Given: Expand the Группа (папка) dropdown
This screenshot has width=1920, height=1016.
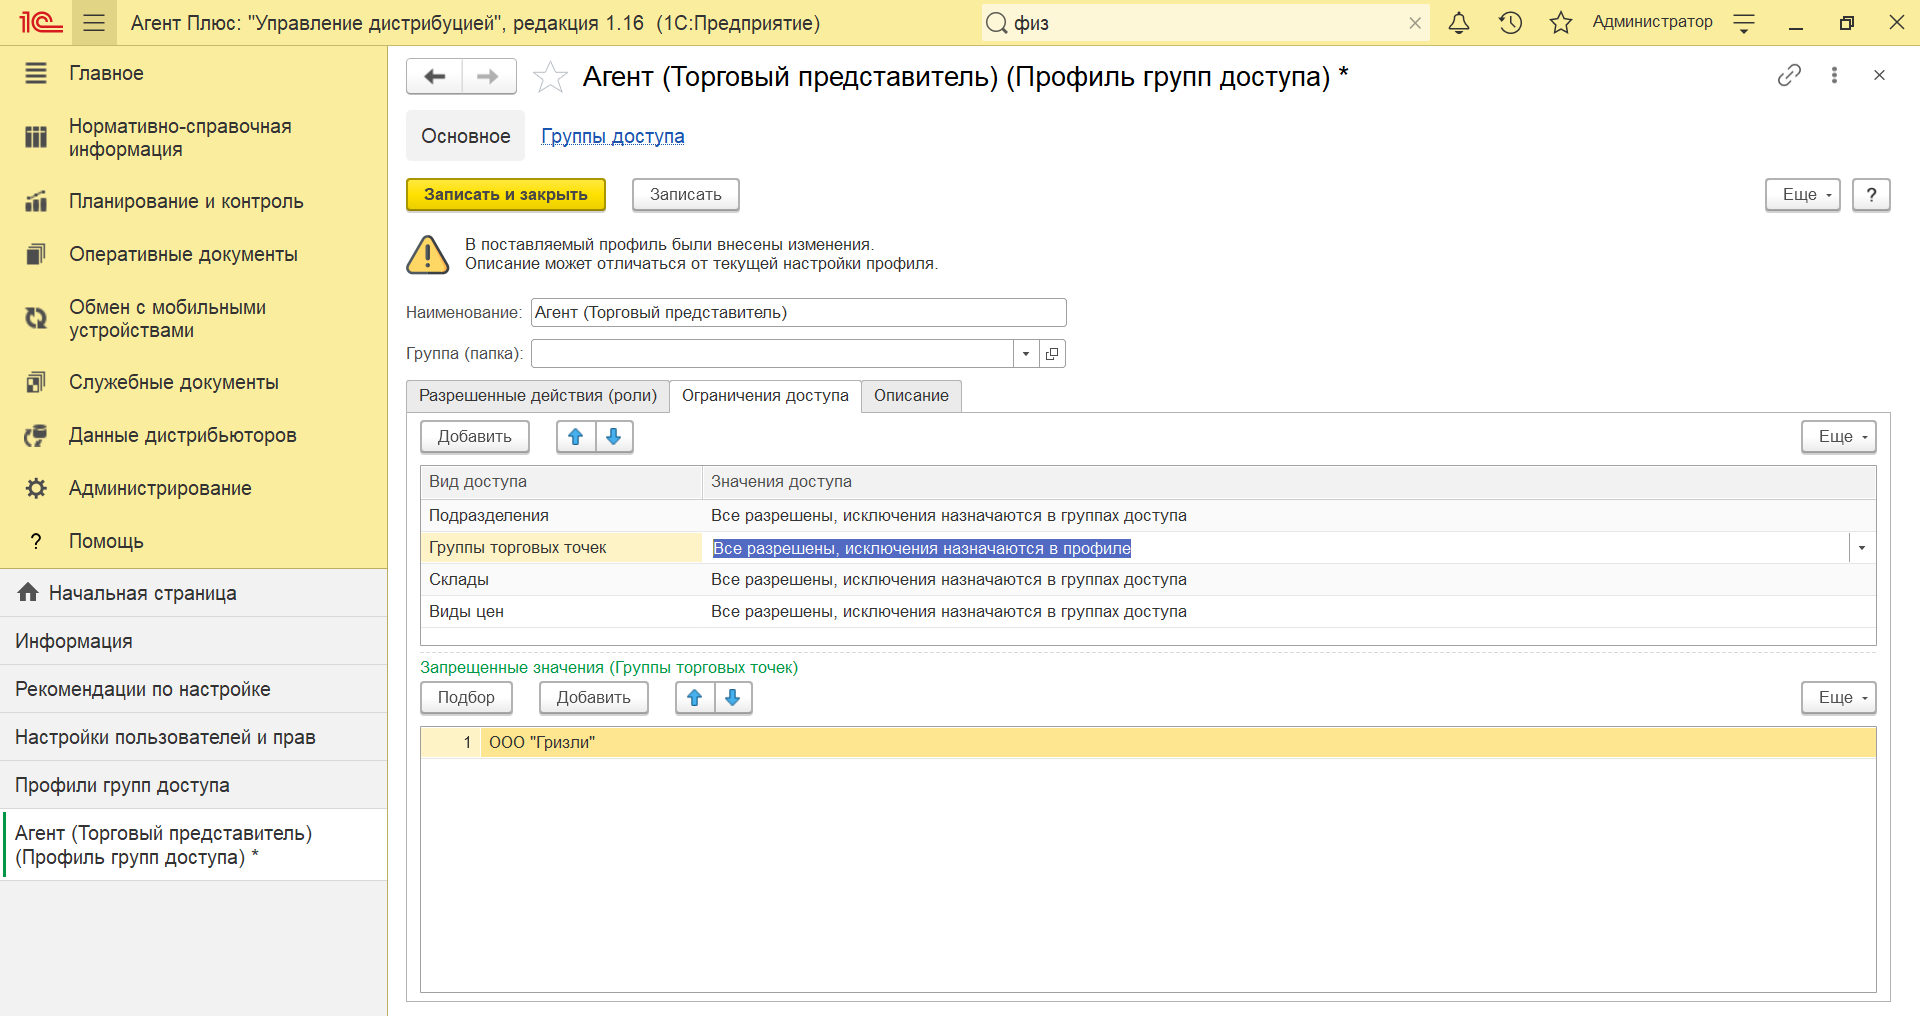Looking at the screenshot, I should click(x=1026, y=354).
